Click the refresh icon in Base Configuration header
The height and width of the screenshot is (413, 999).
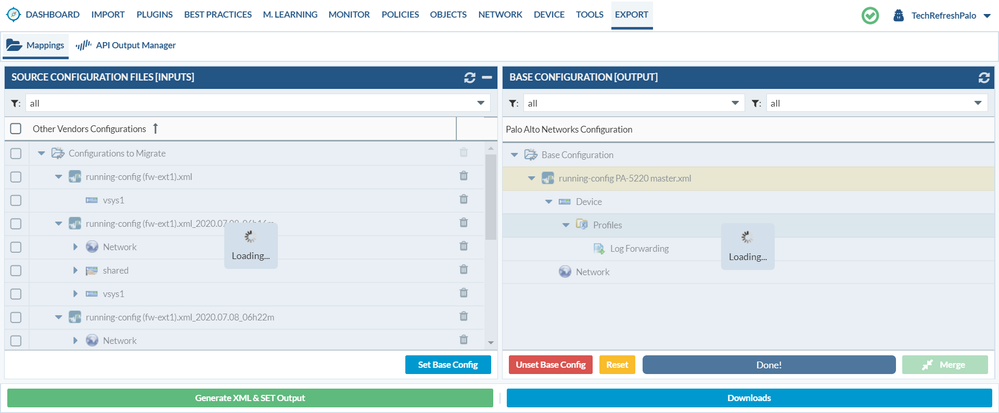(x=983, y=77)
